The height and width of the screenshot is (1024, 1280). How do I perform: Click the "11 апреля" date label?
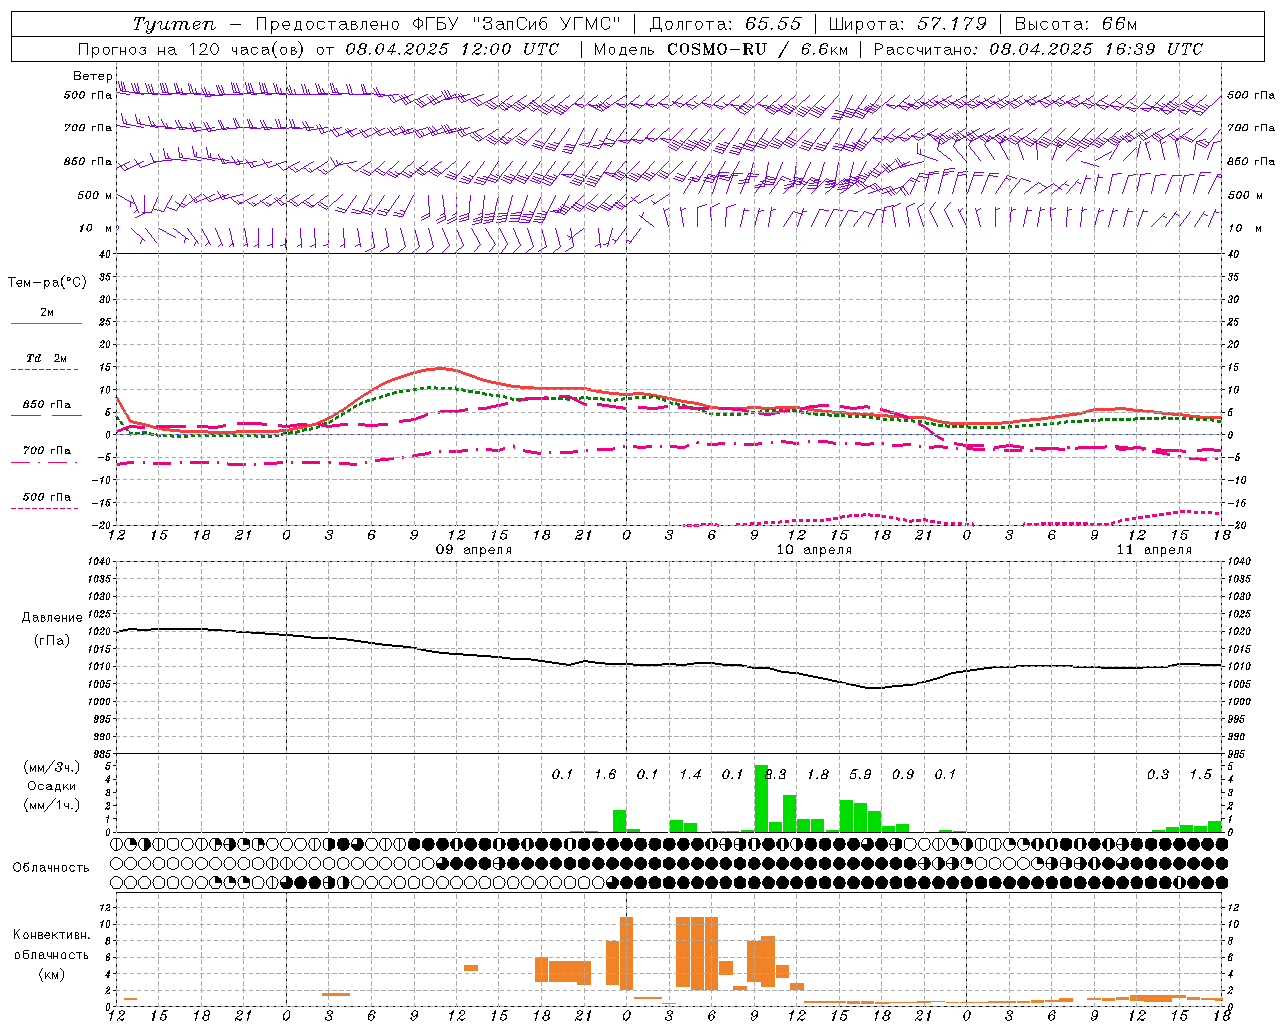point(1154,550)
